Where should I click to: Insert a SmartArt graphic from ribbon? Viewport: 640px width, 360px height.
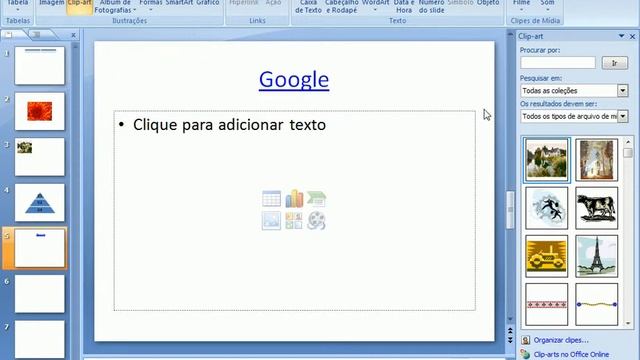pyautogui.click(x=179, y=4)
